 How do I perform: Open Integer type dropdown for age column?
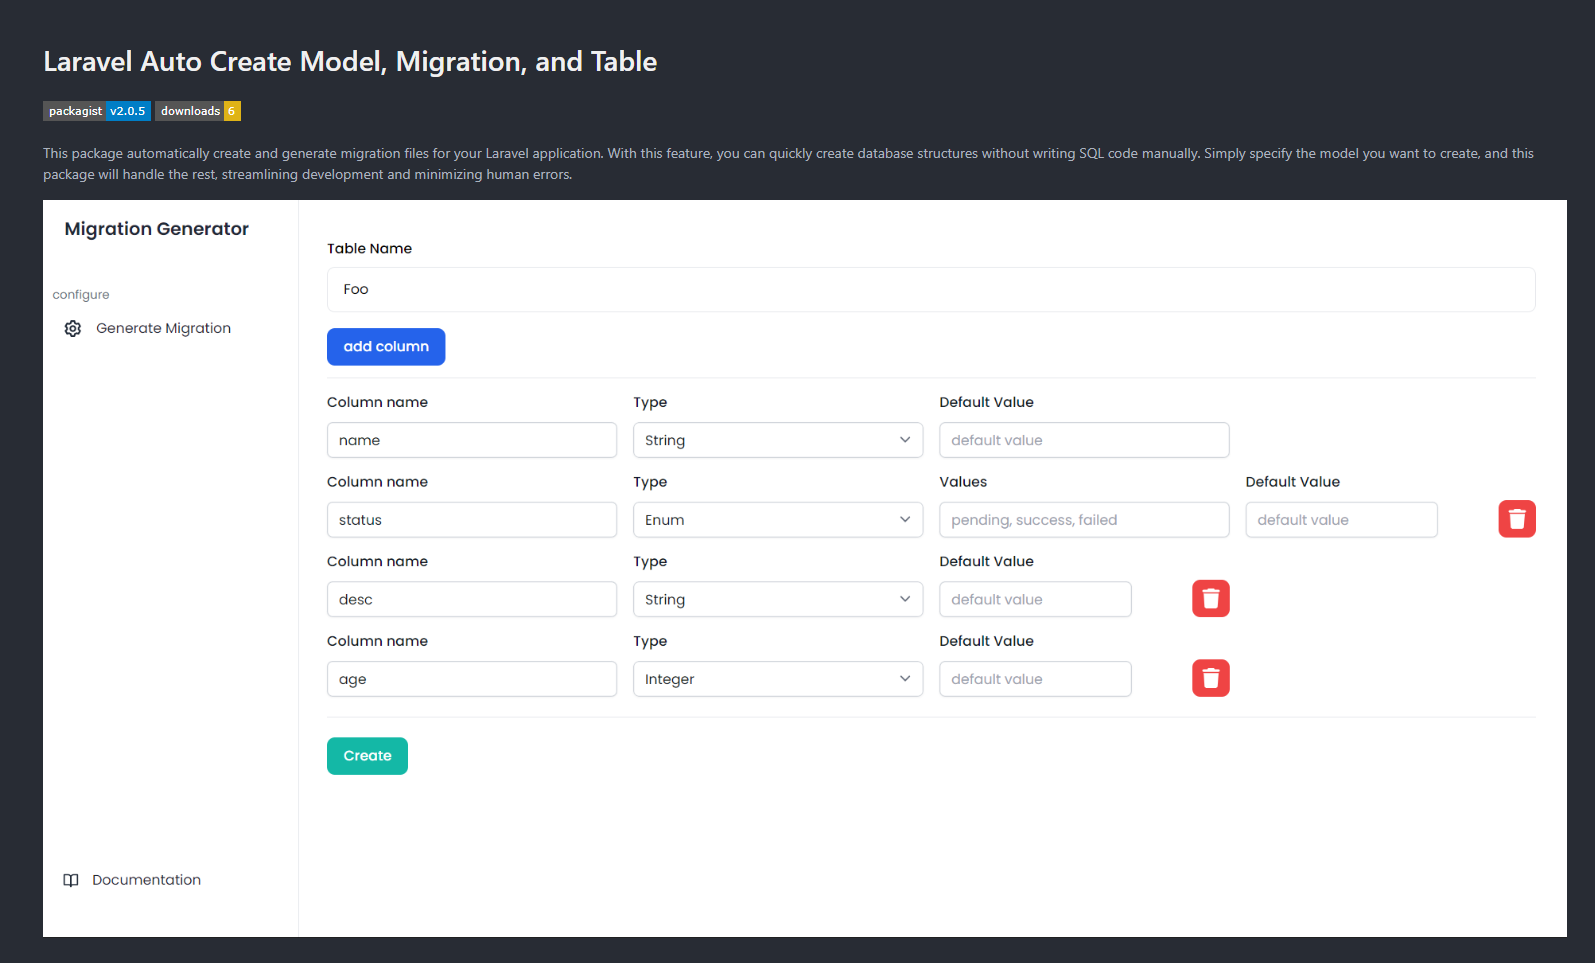pyautogui.click(x=778, y=679)
